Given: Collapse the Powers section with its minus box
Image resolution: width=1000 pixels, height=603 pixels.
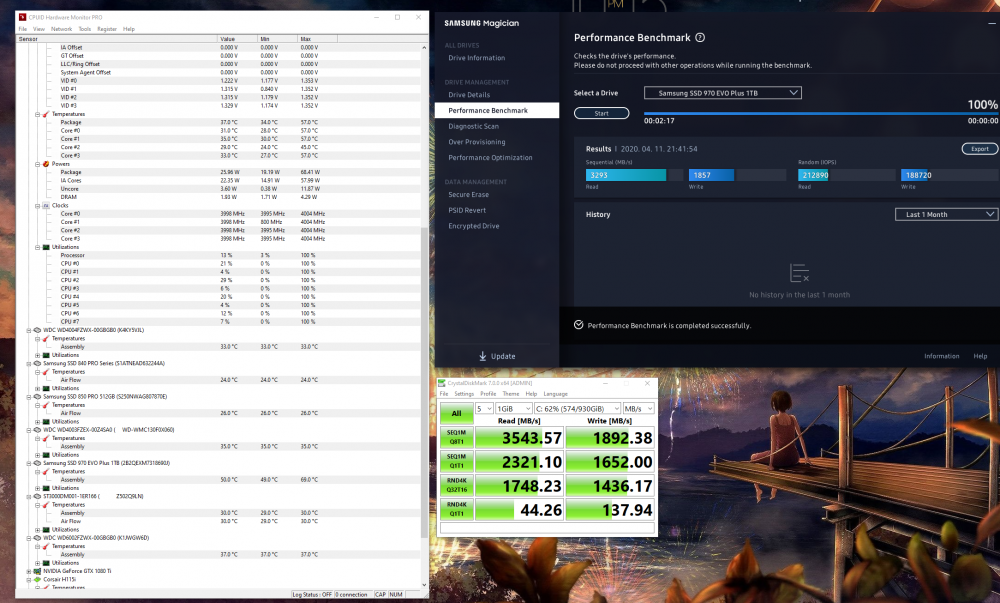Looking at the screenshot, I should pos(38,164).
